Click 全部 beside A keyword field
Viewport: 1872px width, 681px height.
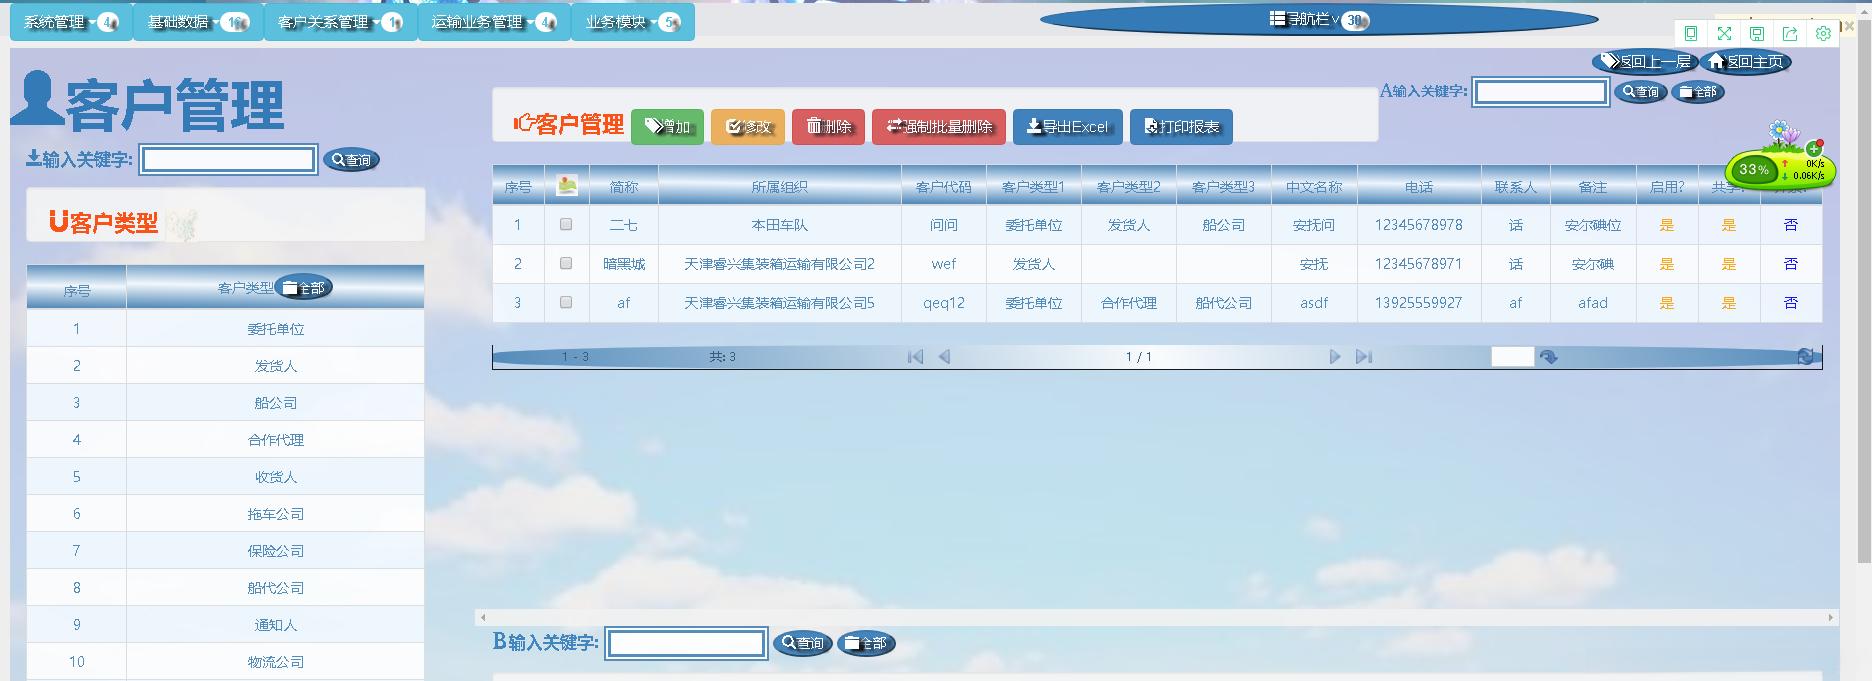(x=1698, y=92)
